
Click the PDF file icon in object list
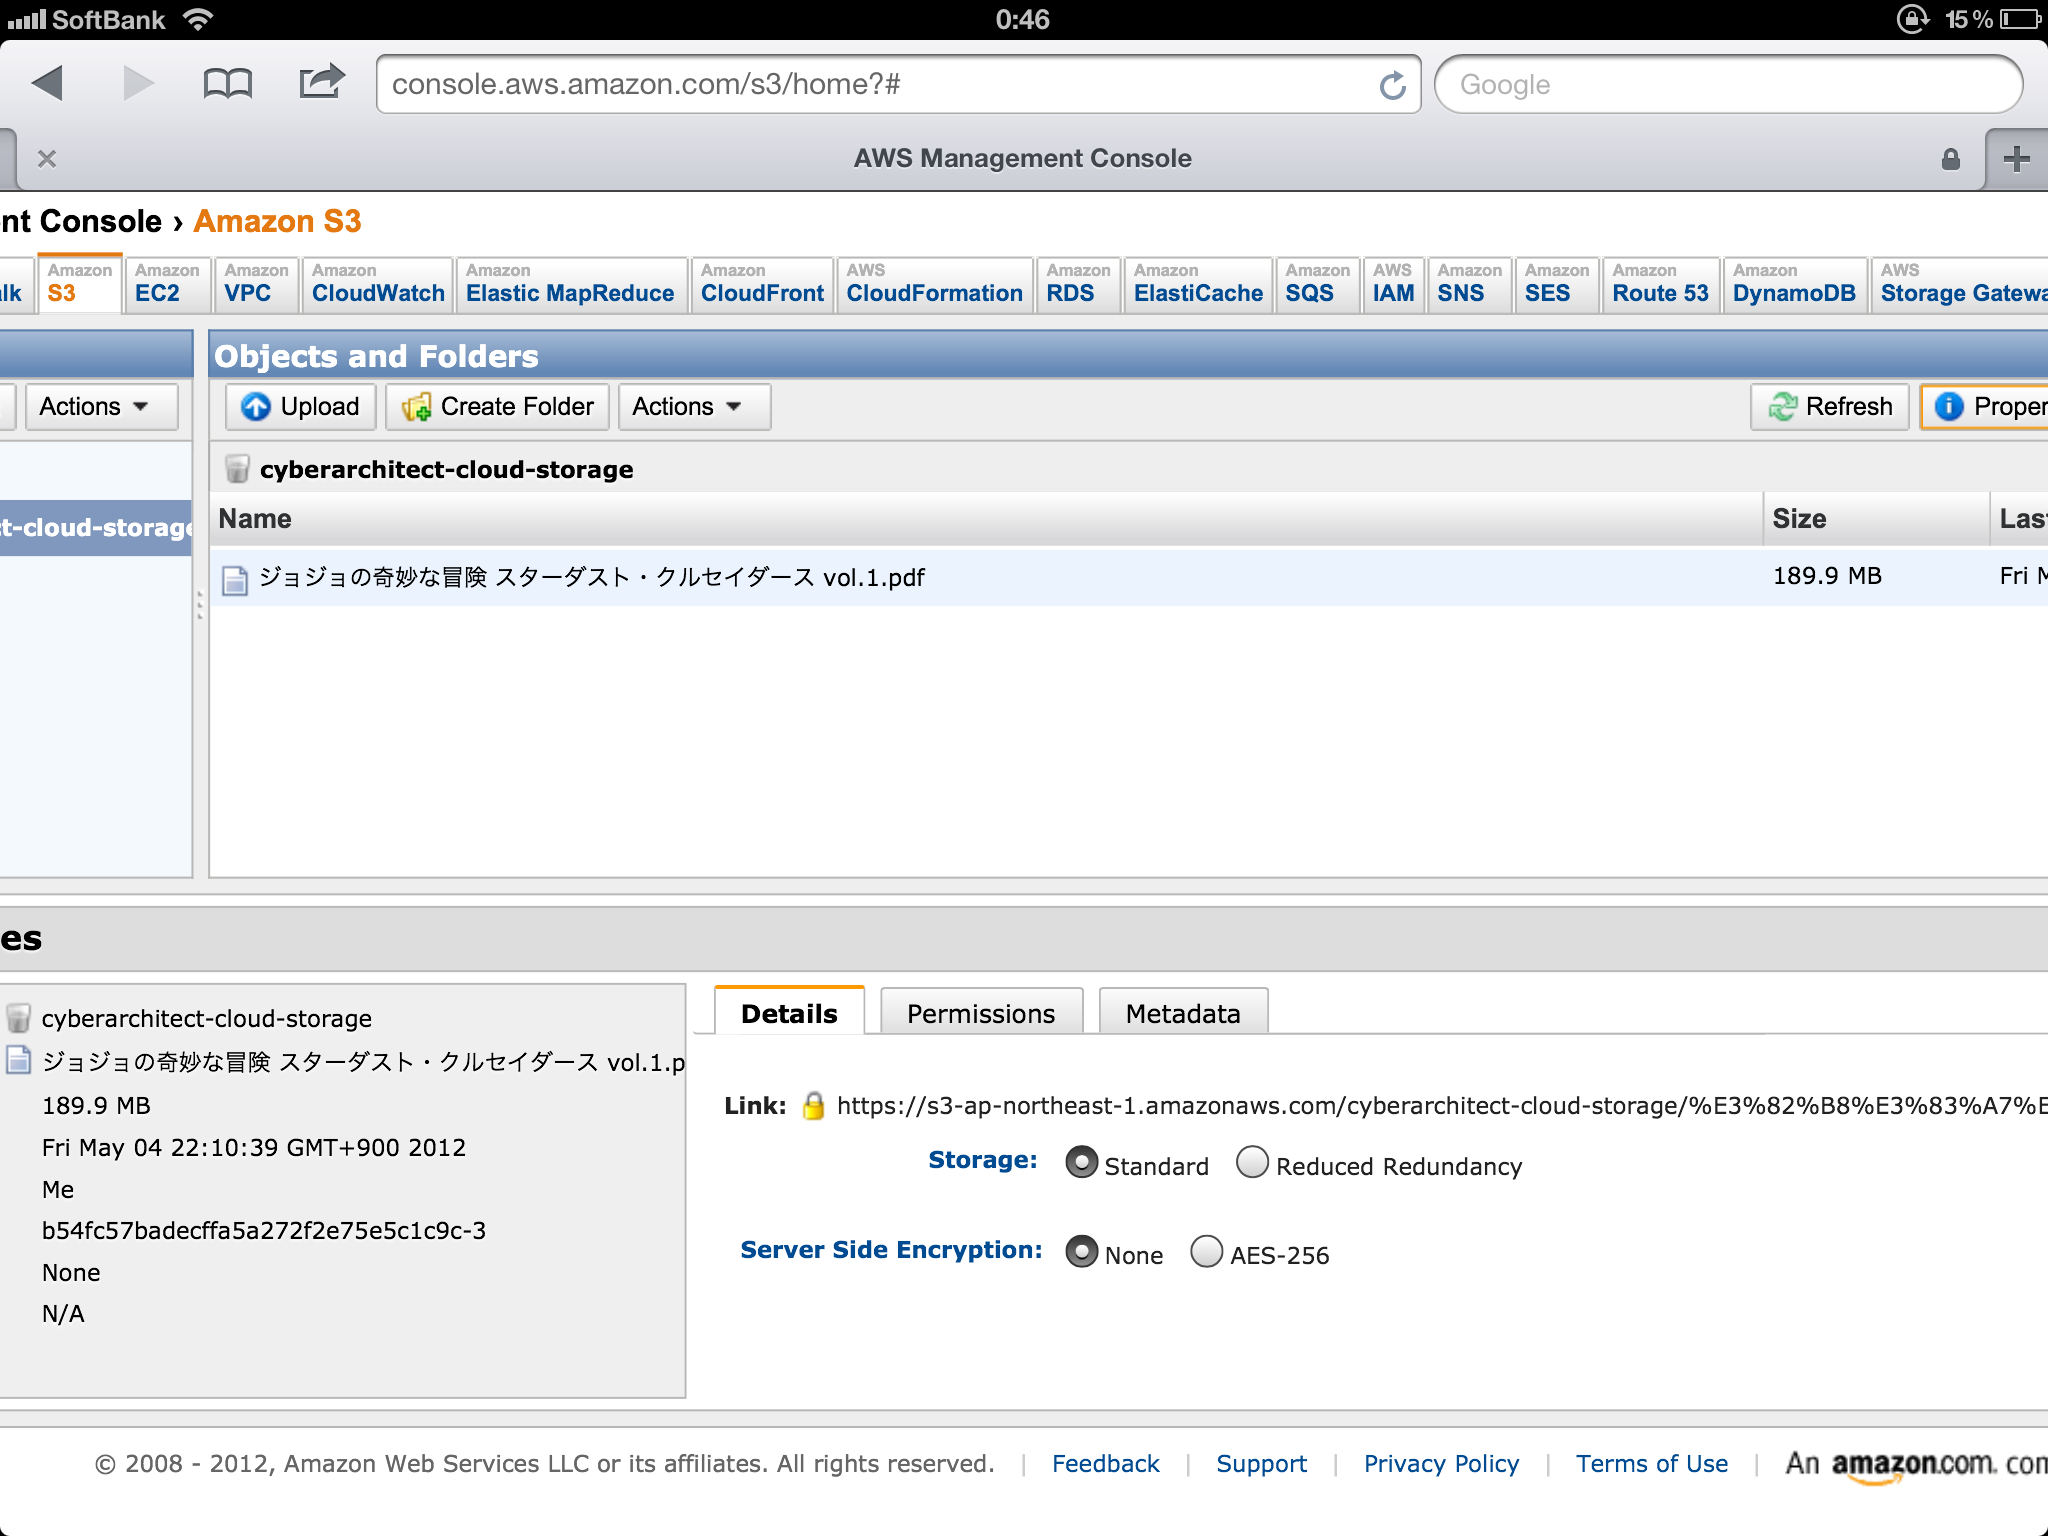[235, 579]
